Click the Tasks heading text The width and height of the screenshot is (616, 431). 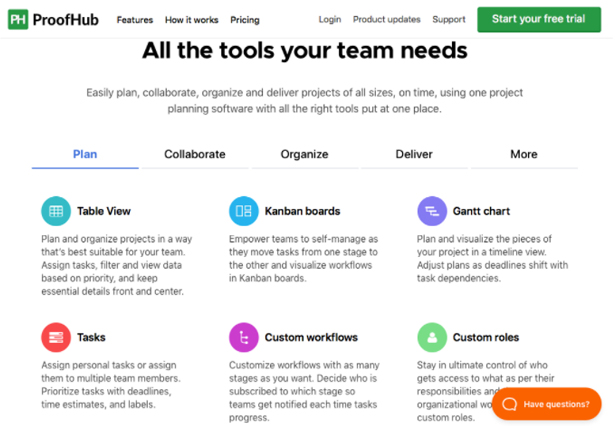pos(91,337)
